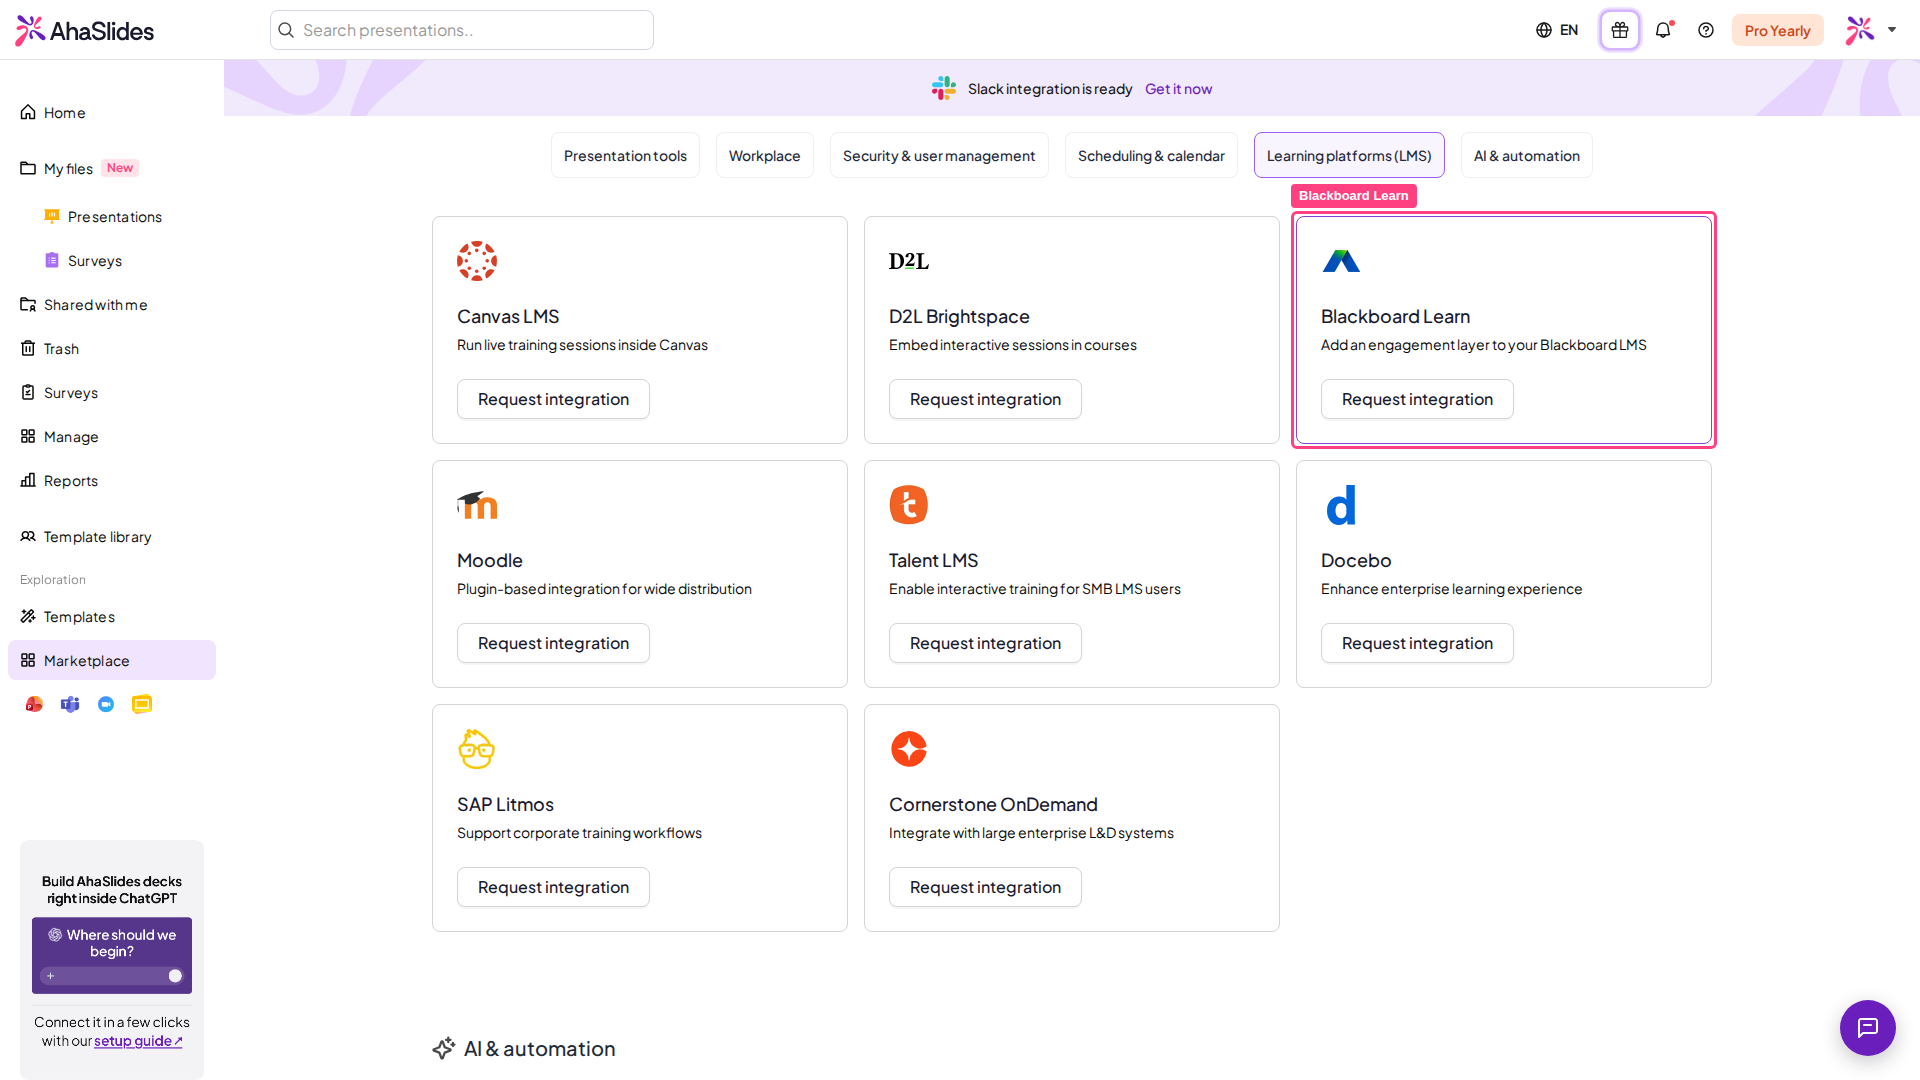This screenshot has width=1920, height=1080.
Task: Click the AhaSlides logo
Action: [85, 30]
